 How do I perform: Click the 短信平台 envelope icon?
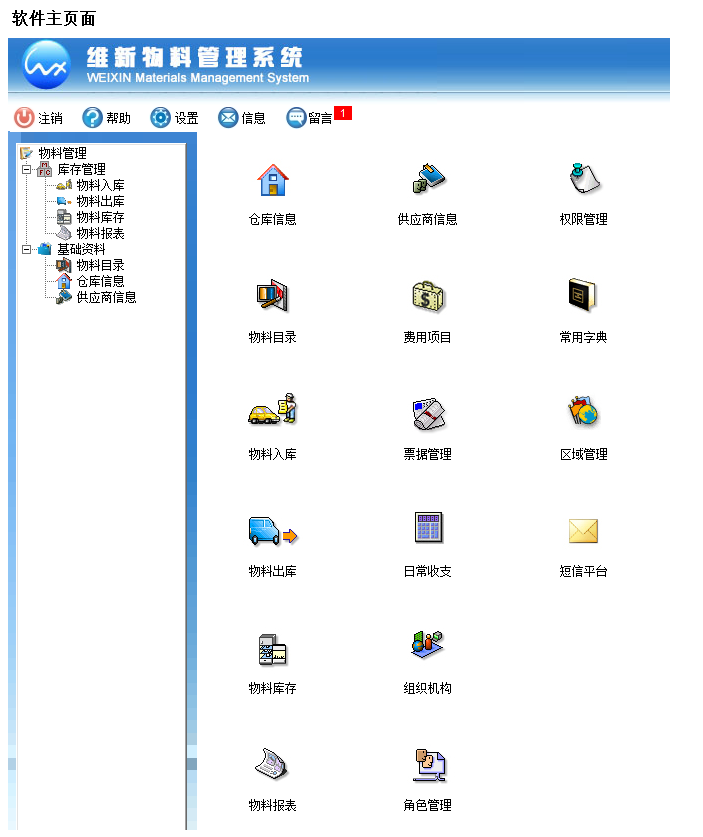[x=583, y=530]
